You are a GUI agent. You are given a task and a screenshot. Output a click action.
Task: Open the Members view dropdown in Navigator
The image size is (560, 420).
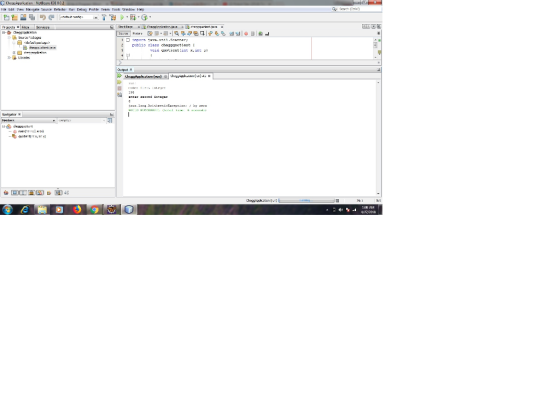(29, 121)
